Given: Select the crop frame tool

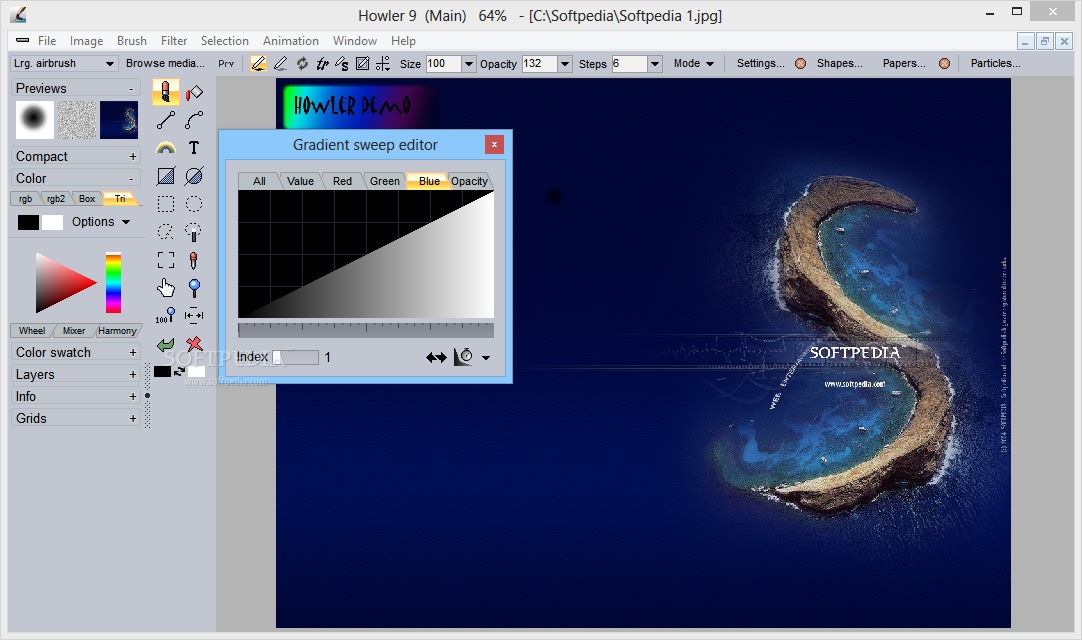Looking at the screenshot, I should coord(166,260).
